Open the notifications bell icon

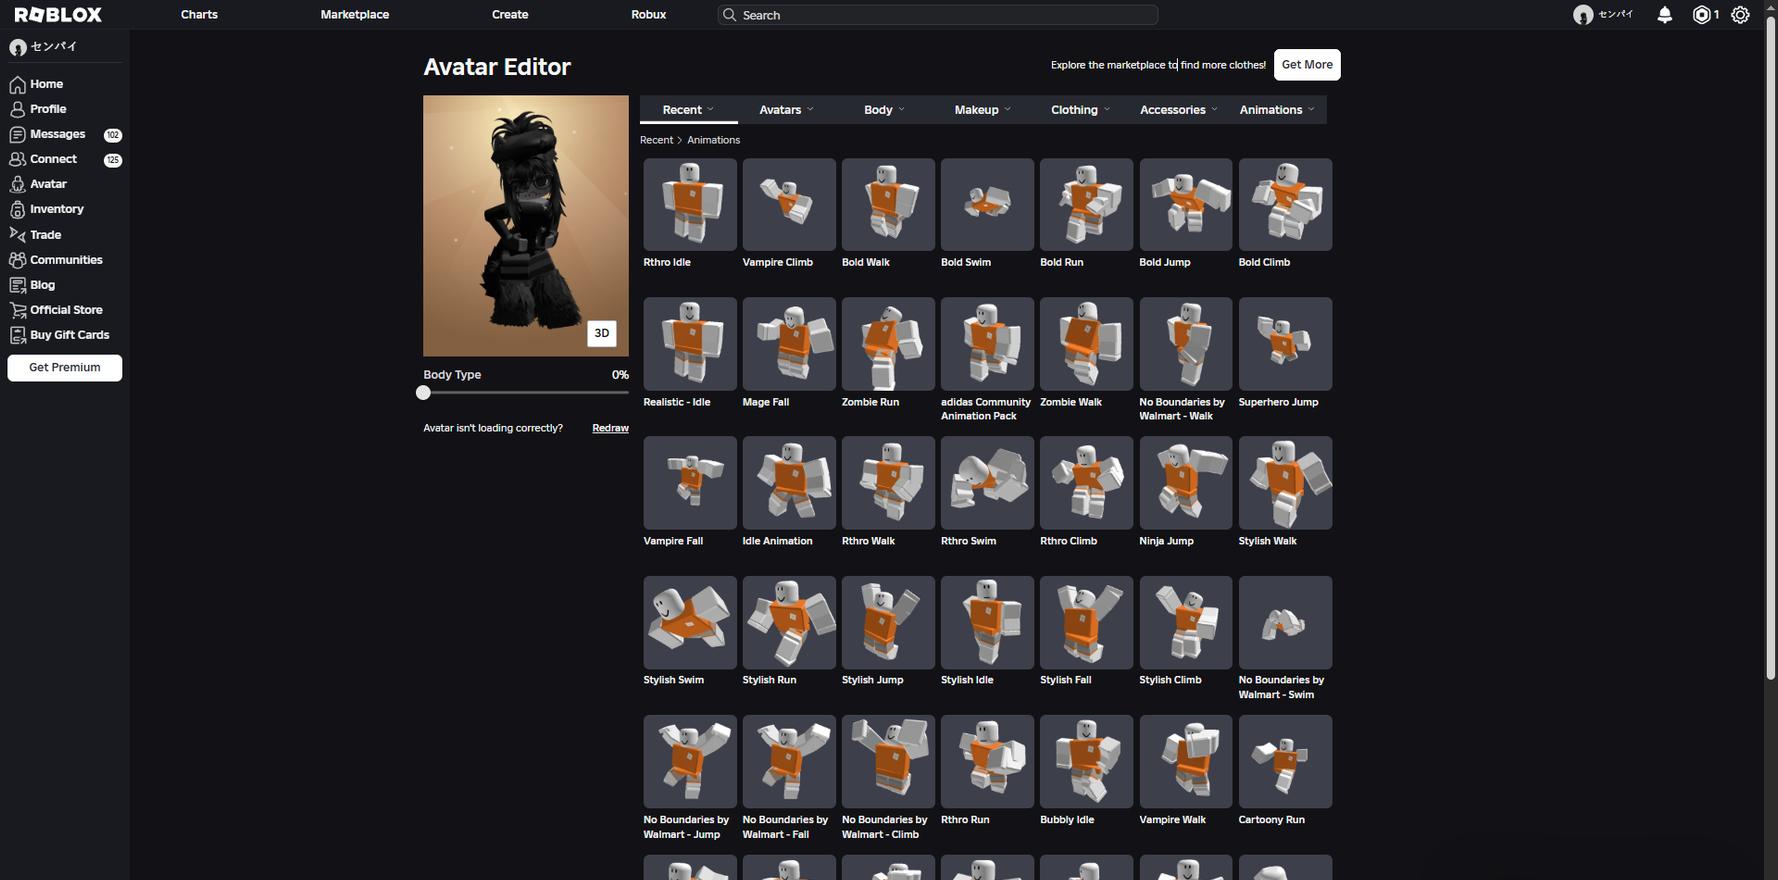pyautogui.click(x=1664, y=15)
